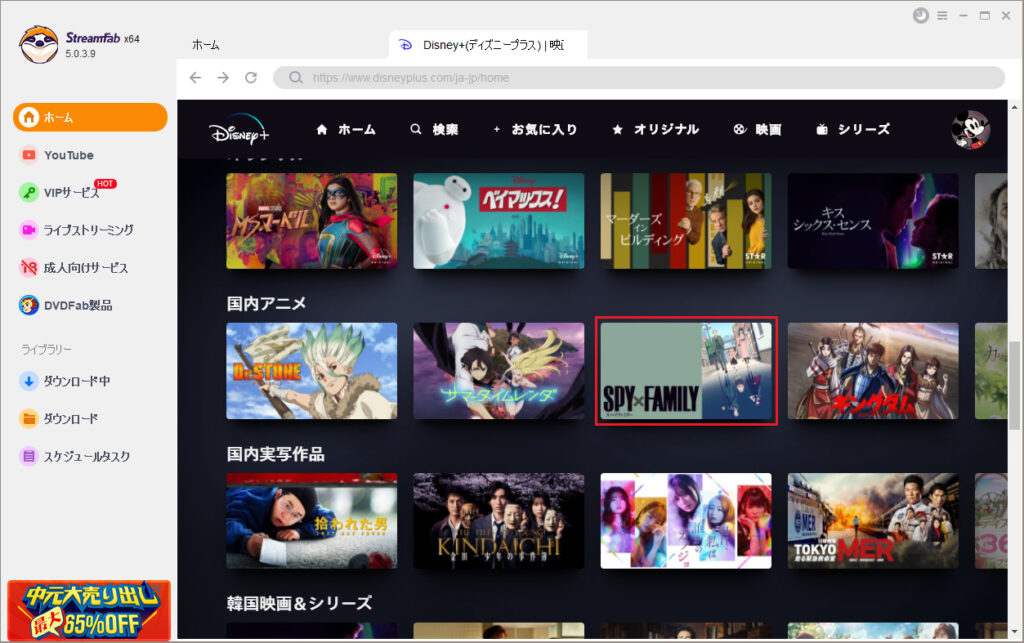
Task: Open the キス・シックス・センス thumbnail
Action: tap(873, 221)
